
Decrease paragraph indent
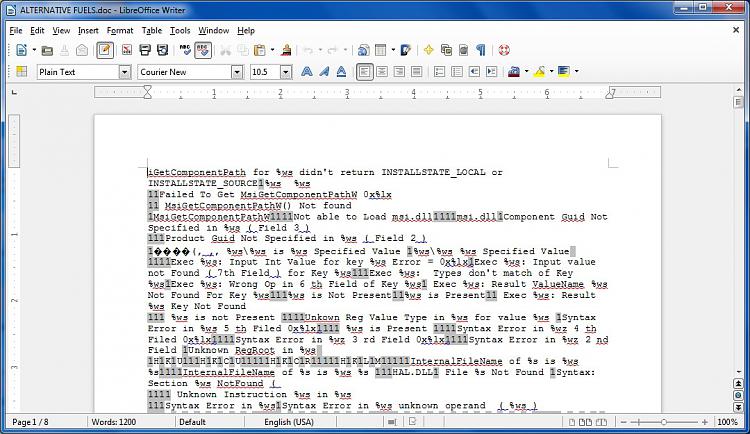click(x=474, y=72)
